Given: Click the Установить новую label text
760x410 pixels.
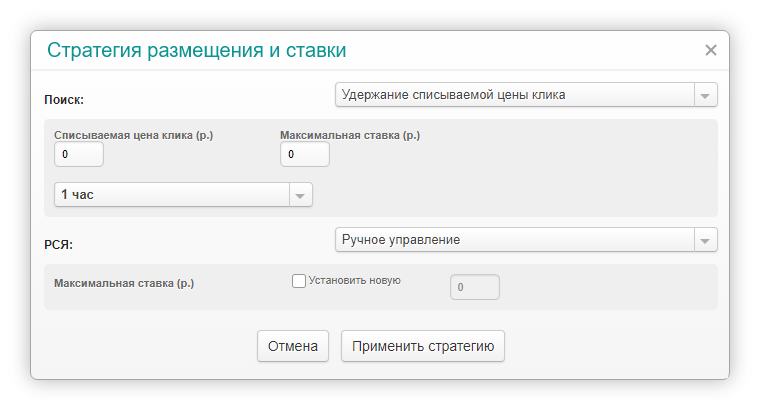Looking at the screenshot, I should (354, 281).
